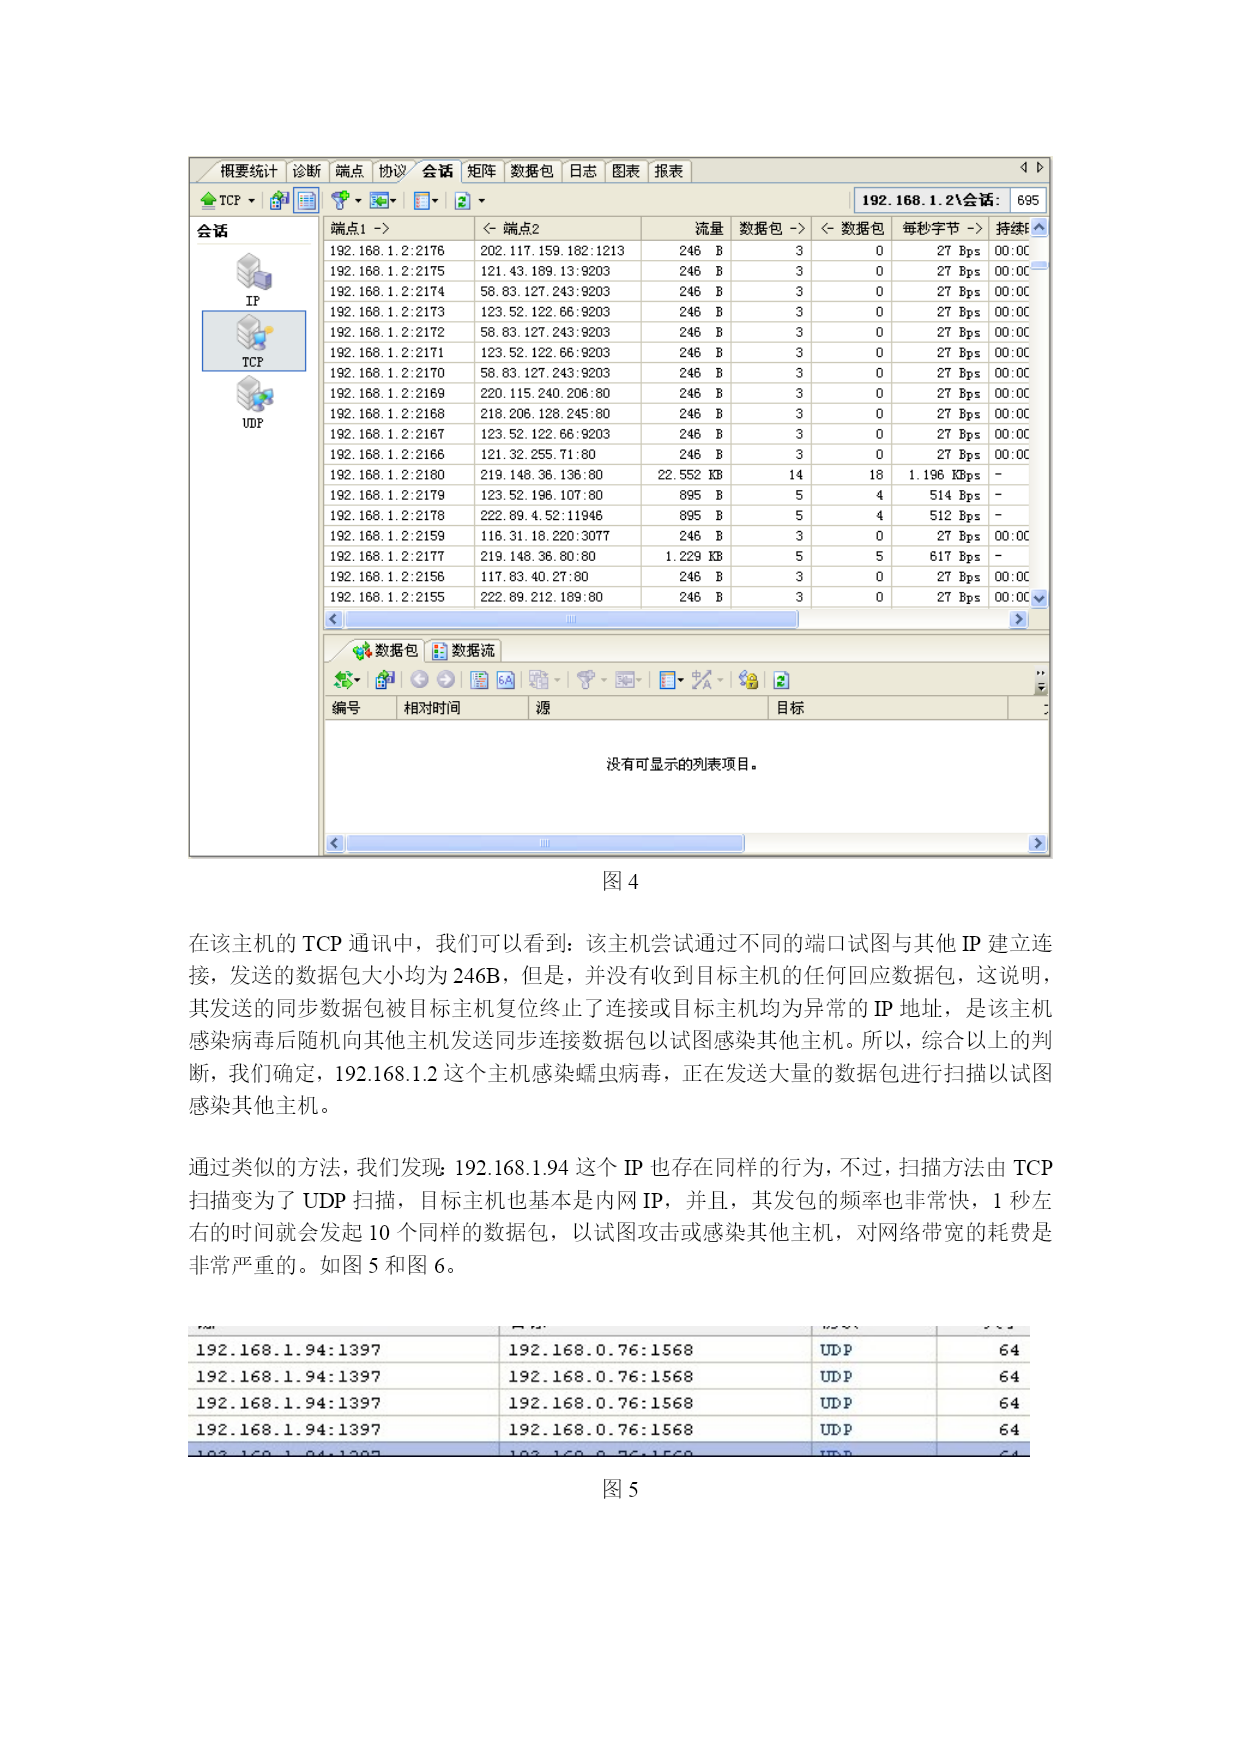Sort by the 流量 column header
Viewport: 1241px width, 1754px height.
coord(686,229)
